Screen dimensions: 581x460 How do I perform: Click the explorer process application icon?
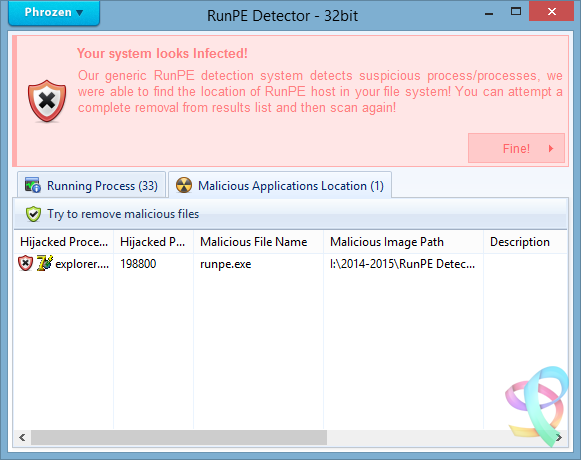click(x=44, y=263)
